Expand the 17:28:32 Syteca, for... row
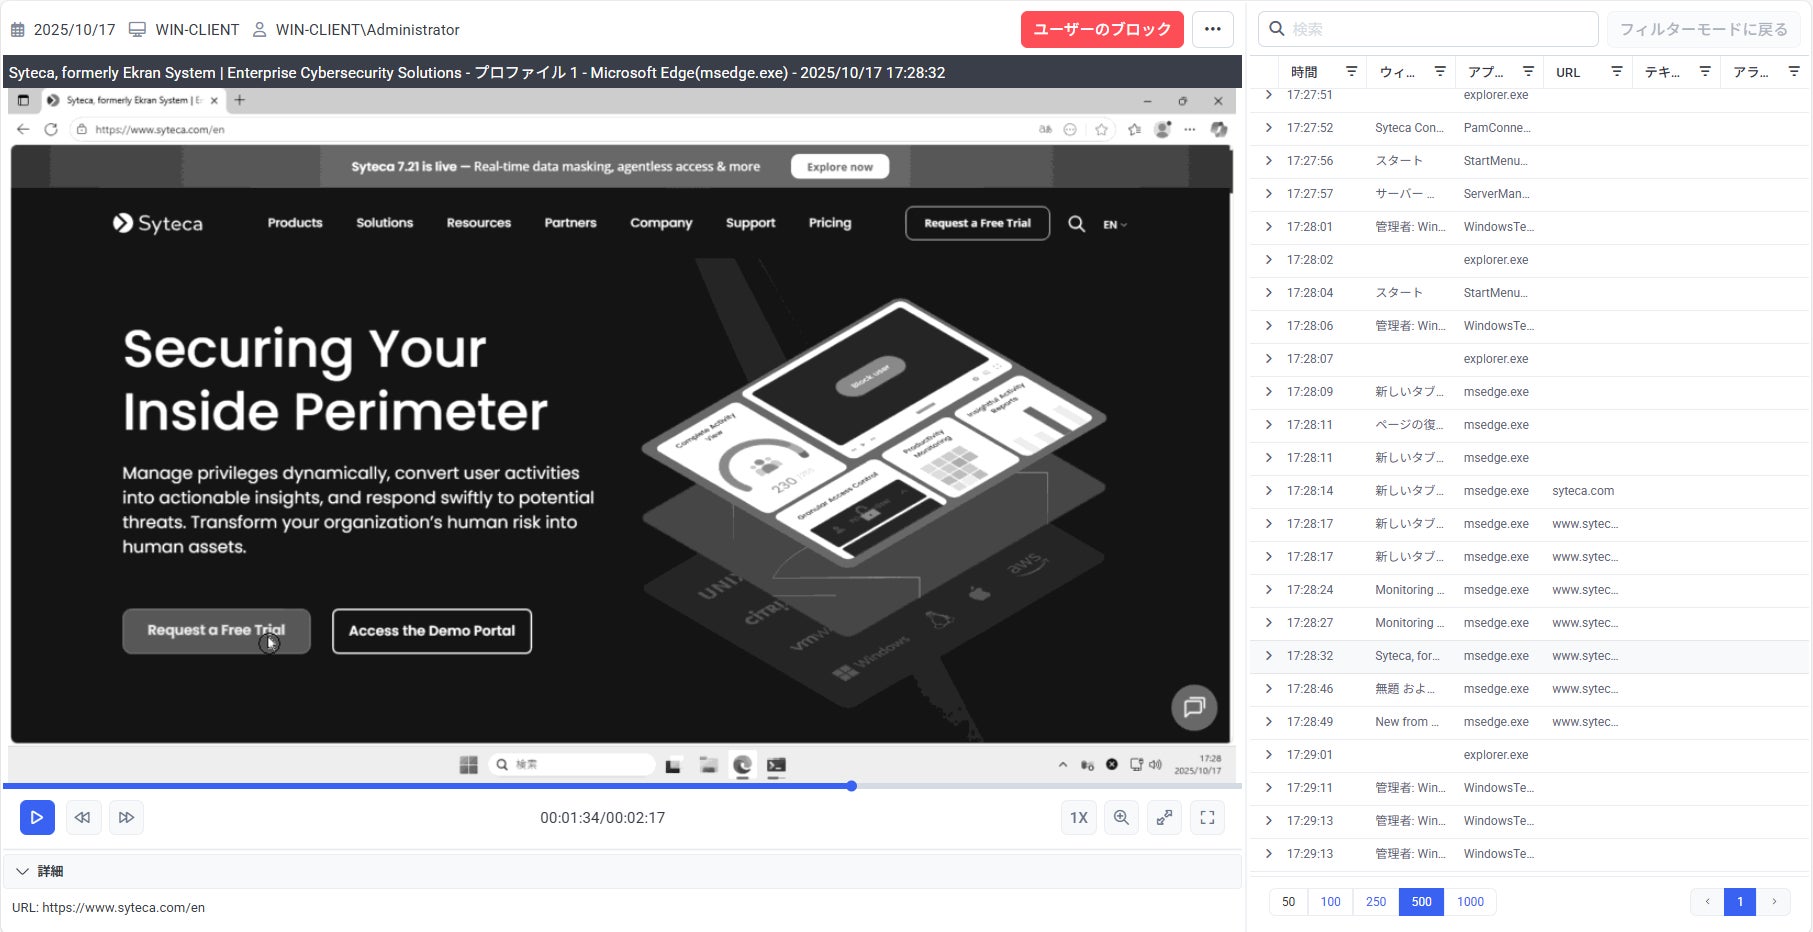Image resolution: width=1813 pixels, height=932 pixels. [x=1269, y=655]
